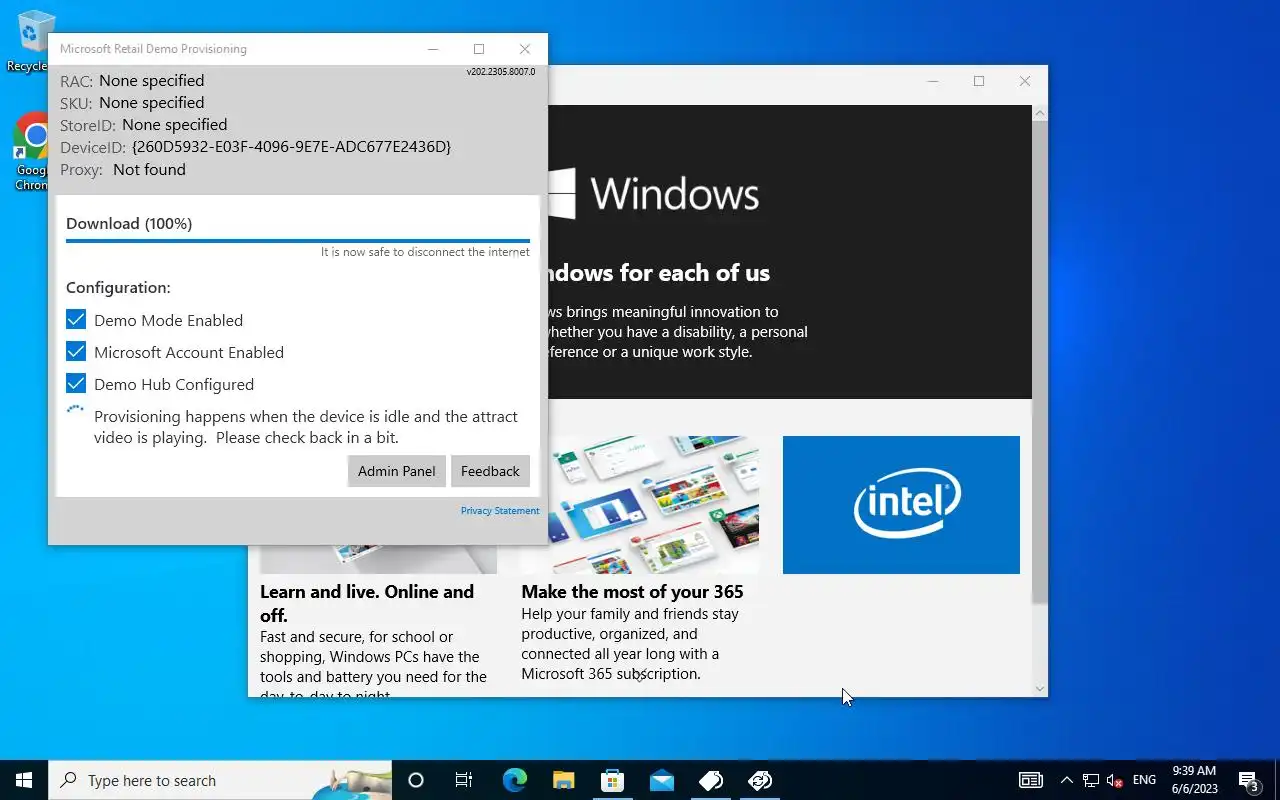This screenshot has width=1280, height=800.
Task: Click the Cortana circle icon on taskbar
Action: point(416,780)
